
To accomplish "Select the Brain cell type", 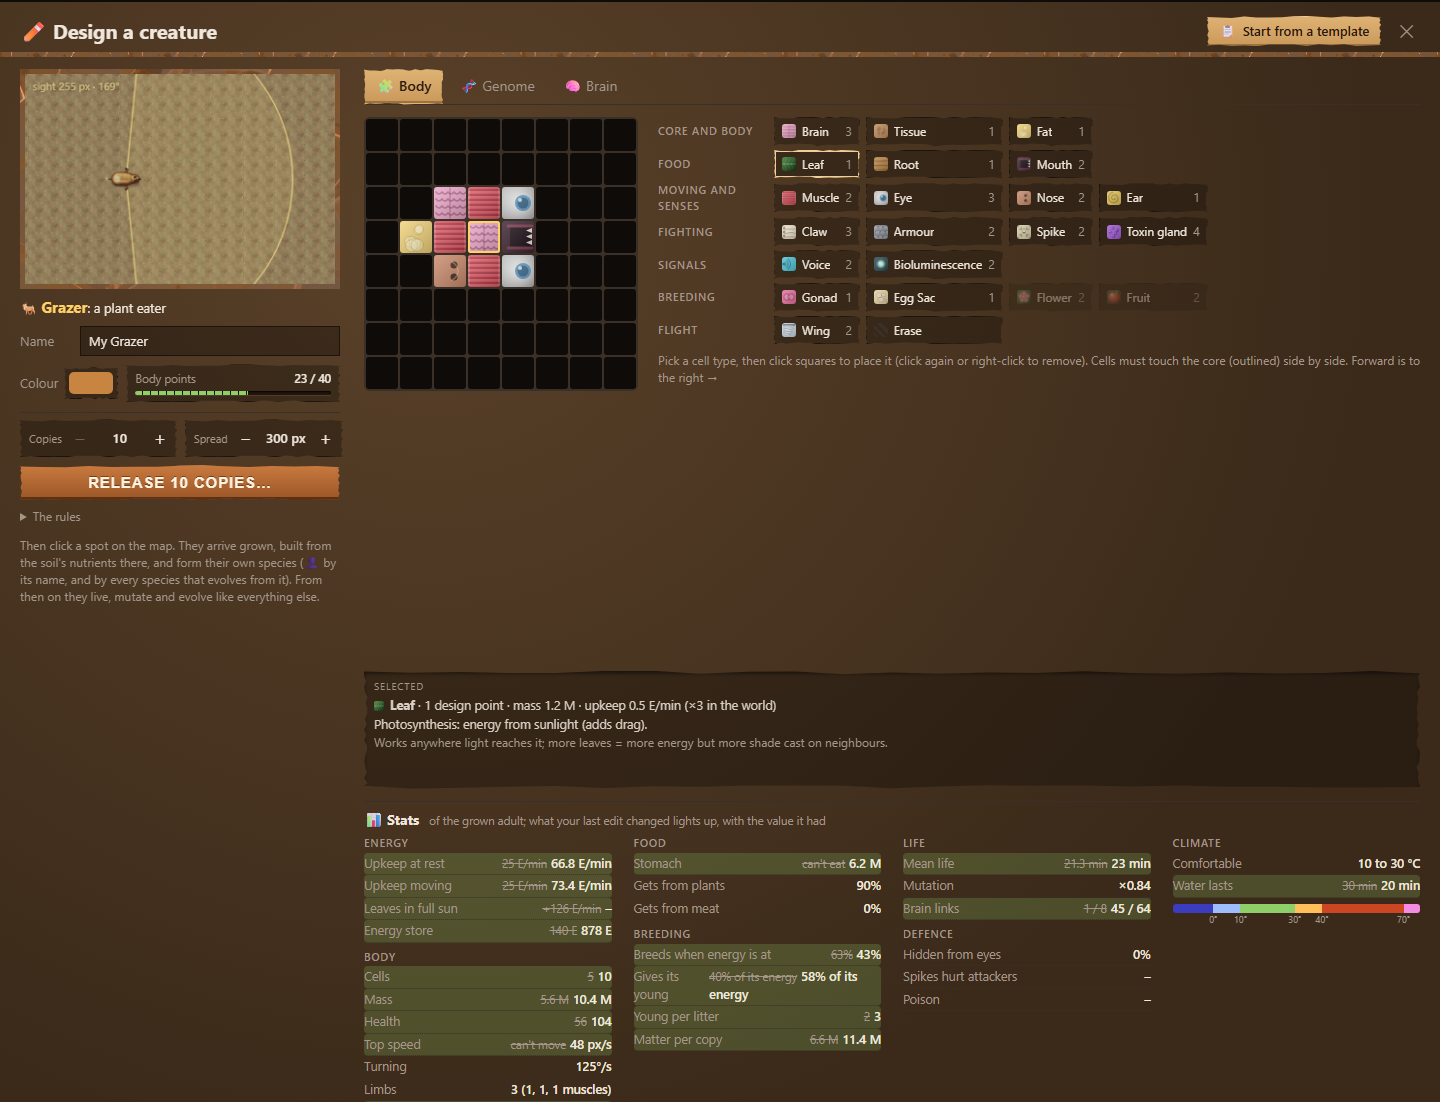I will [816, 131].
